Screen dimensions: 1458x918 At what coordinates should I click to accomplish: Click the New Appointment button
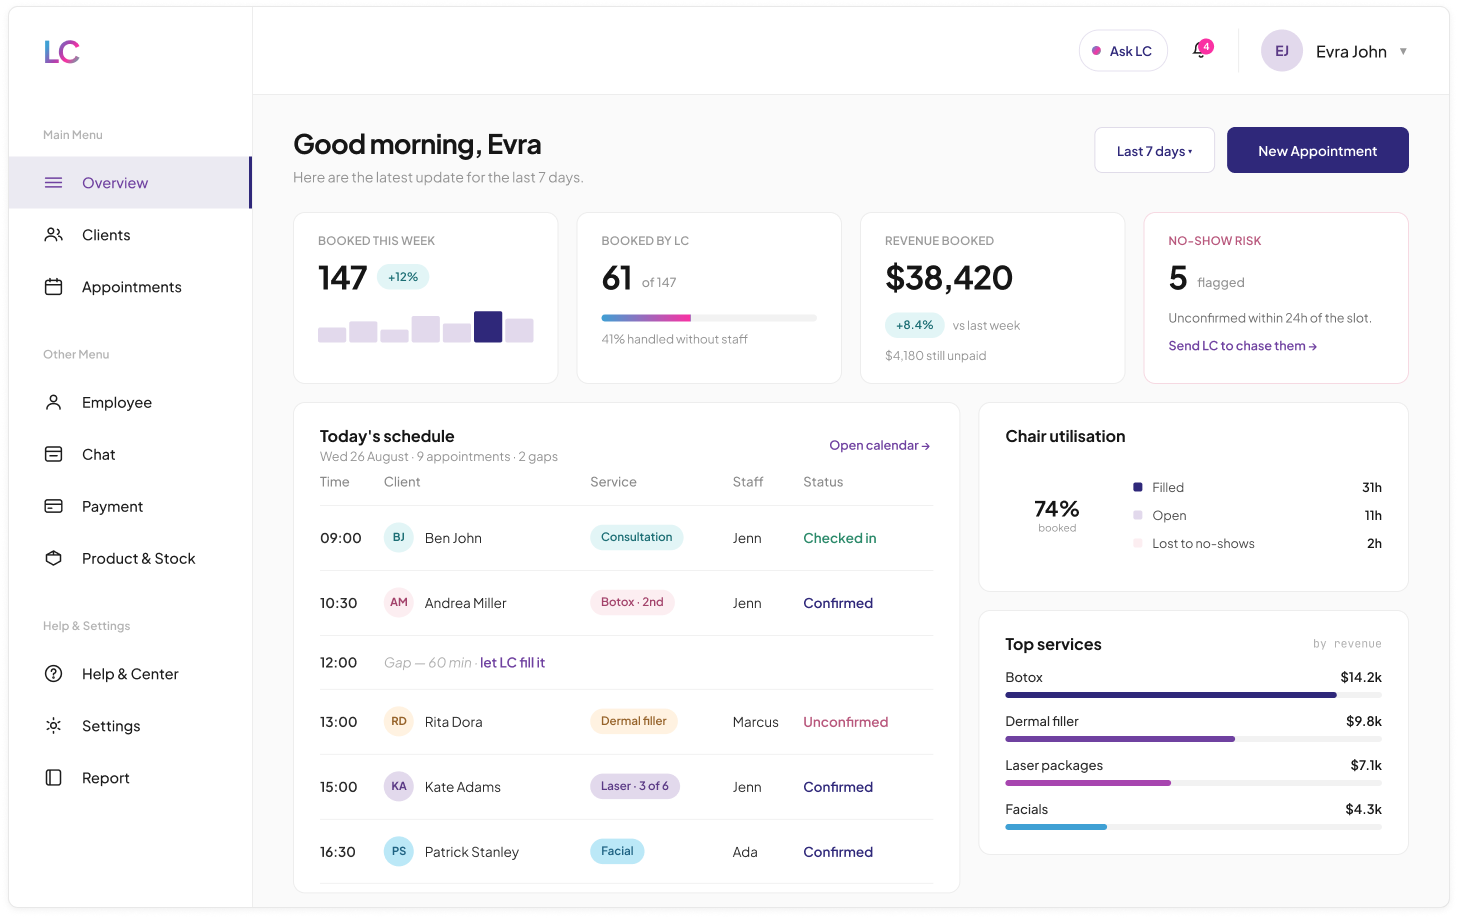[1317, 150]
